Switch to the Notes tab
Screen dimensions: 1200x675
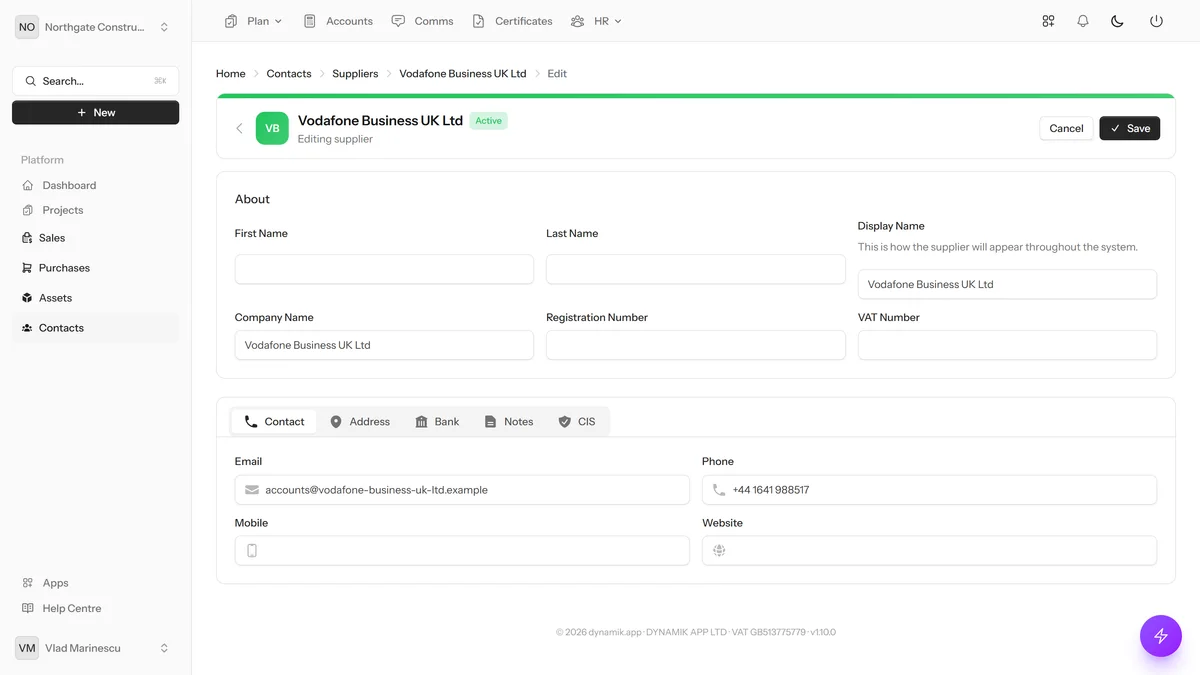(508, 422)
